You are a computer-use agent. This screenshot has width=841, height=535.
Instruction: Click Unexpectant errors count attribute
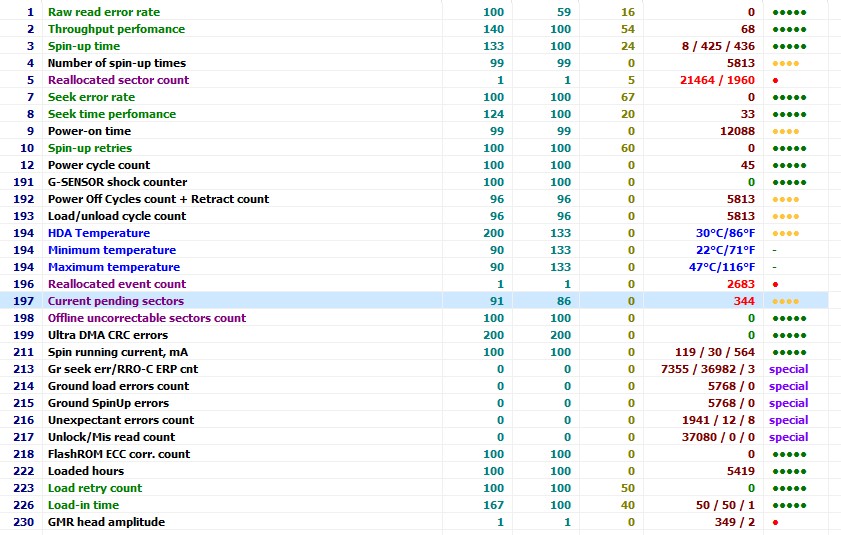point(121,420)
